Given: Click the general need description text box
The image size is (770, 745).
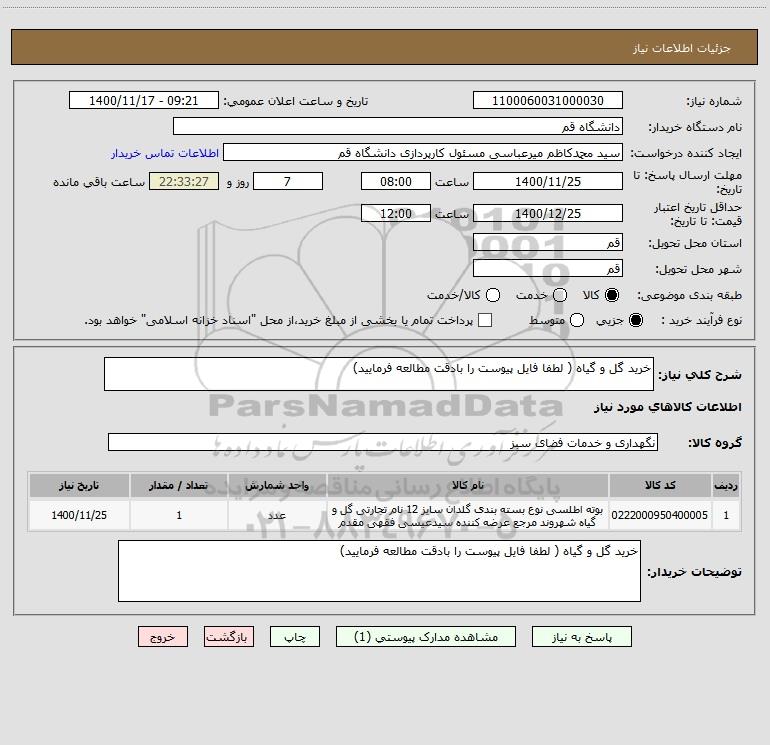Looking at the screenshot, I should pos(379,374).
